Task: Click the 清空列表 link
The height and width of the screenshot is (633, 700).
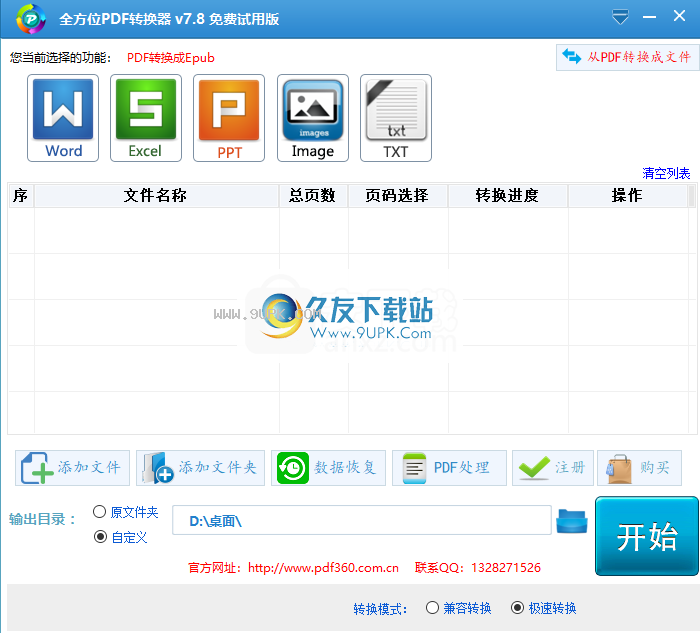Action: (666, 173)
